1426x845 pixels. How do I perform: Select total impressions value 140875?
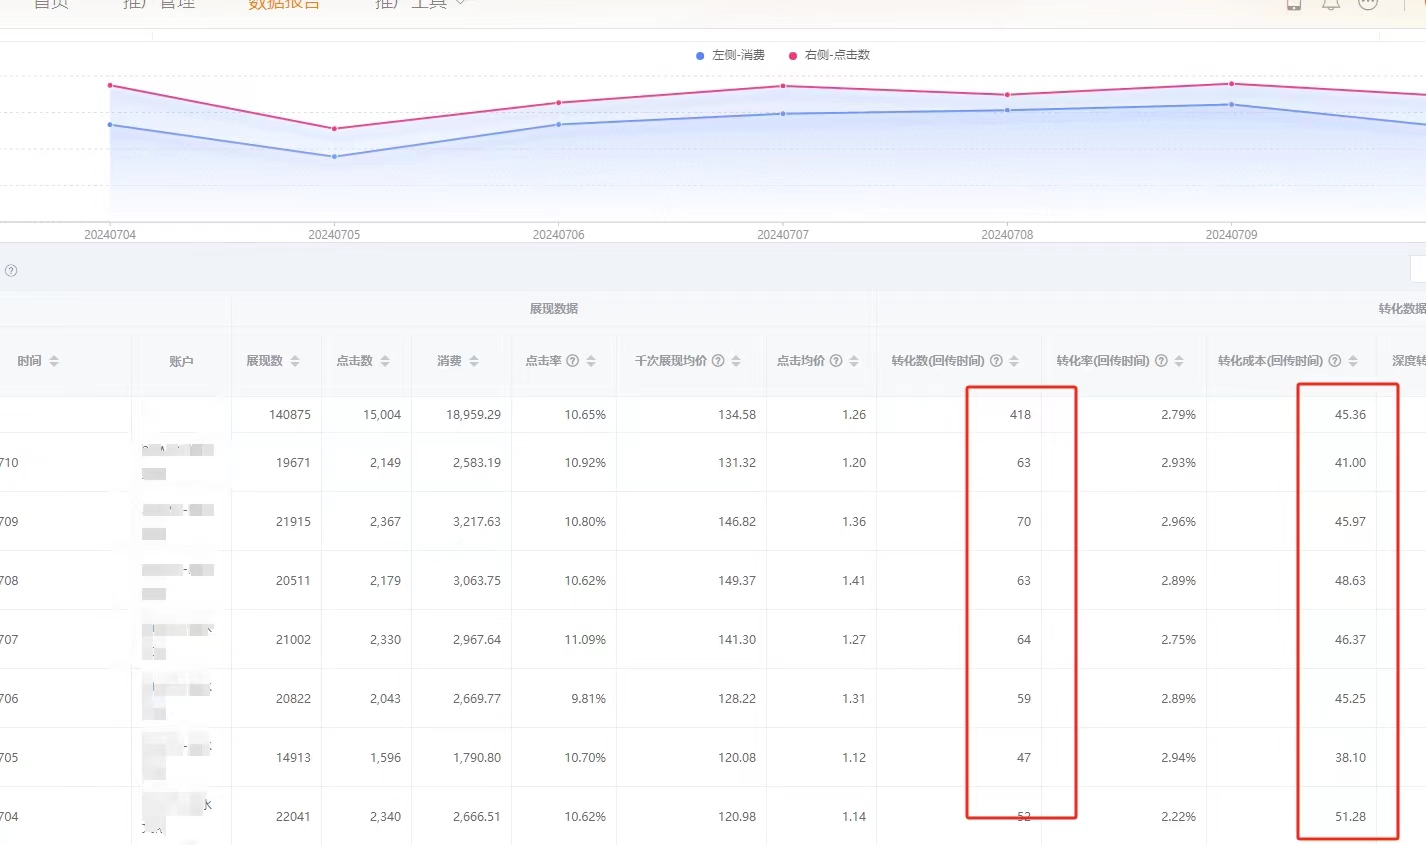point(290,415)
